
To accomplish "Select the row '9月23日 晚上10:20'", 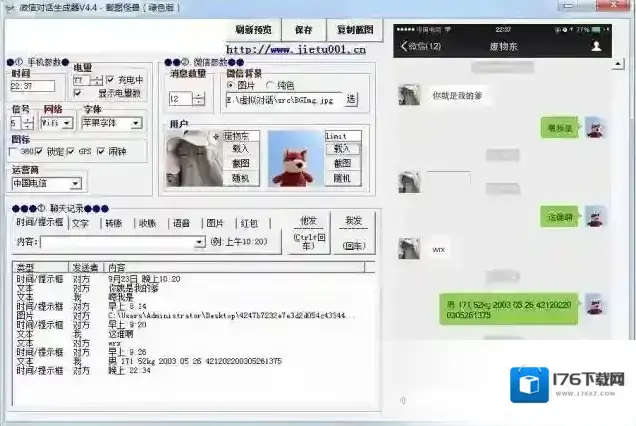I will point(194,279).
